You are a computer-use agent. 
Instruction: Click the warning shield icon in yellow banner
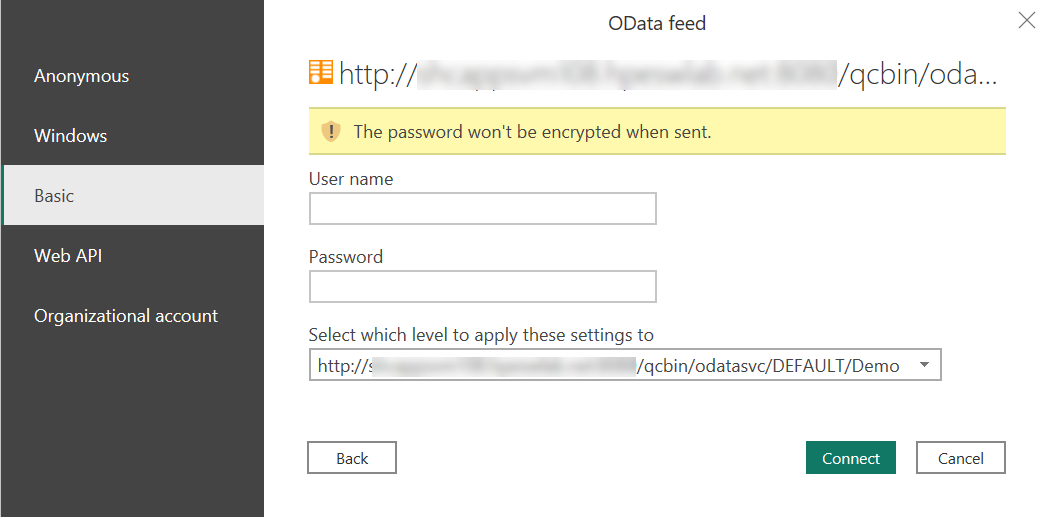tap(331, 131)
